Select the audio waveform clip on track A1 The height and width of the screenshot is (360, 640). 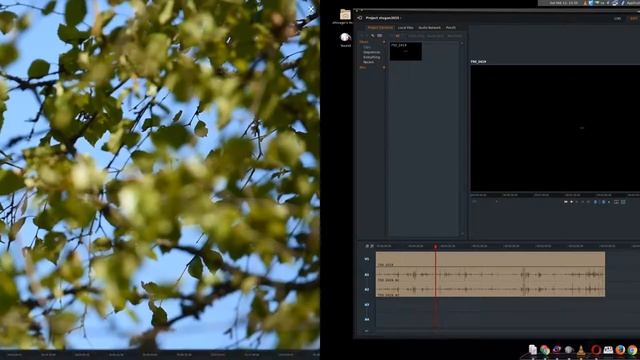490,275
